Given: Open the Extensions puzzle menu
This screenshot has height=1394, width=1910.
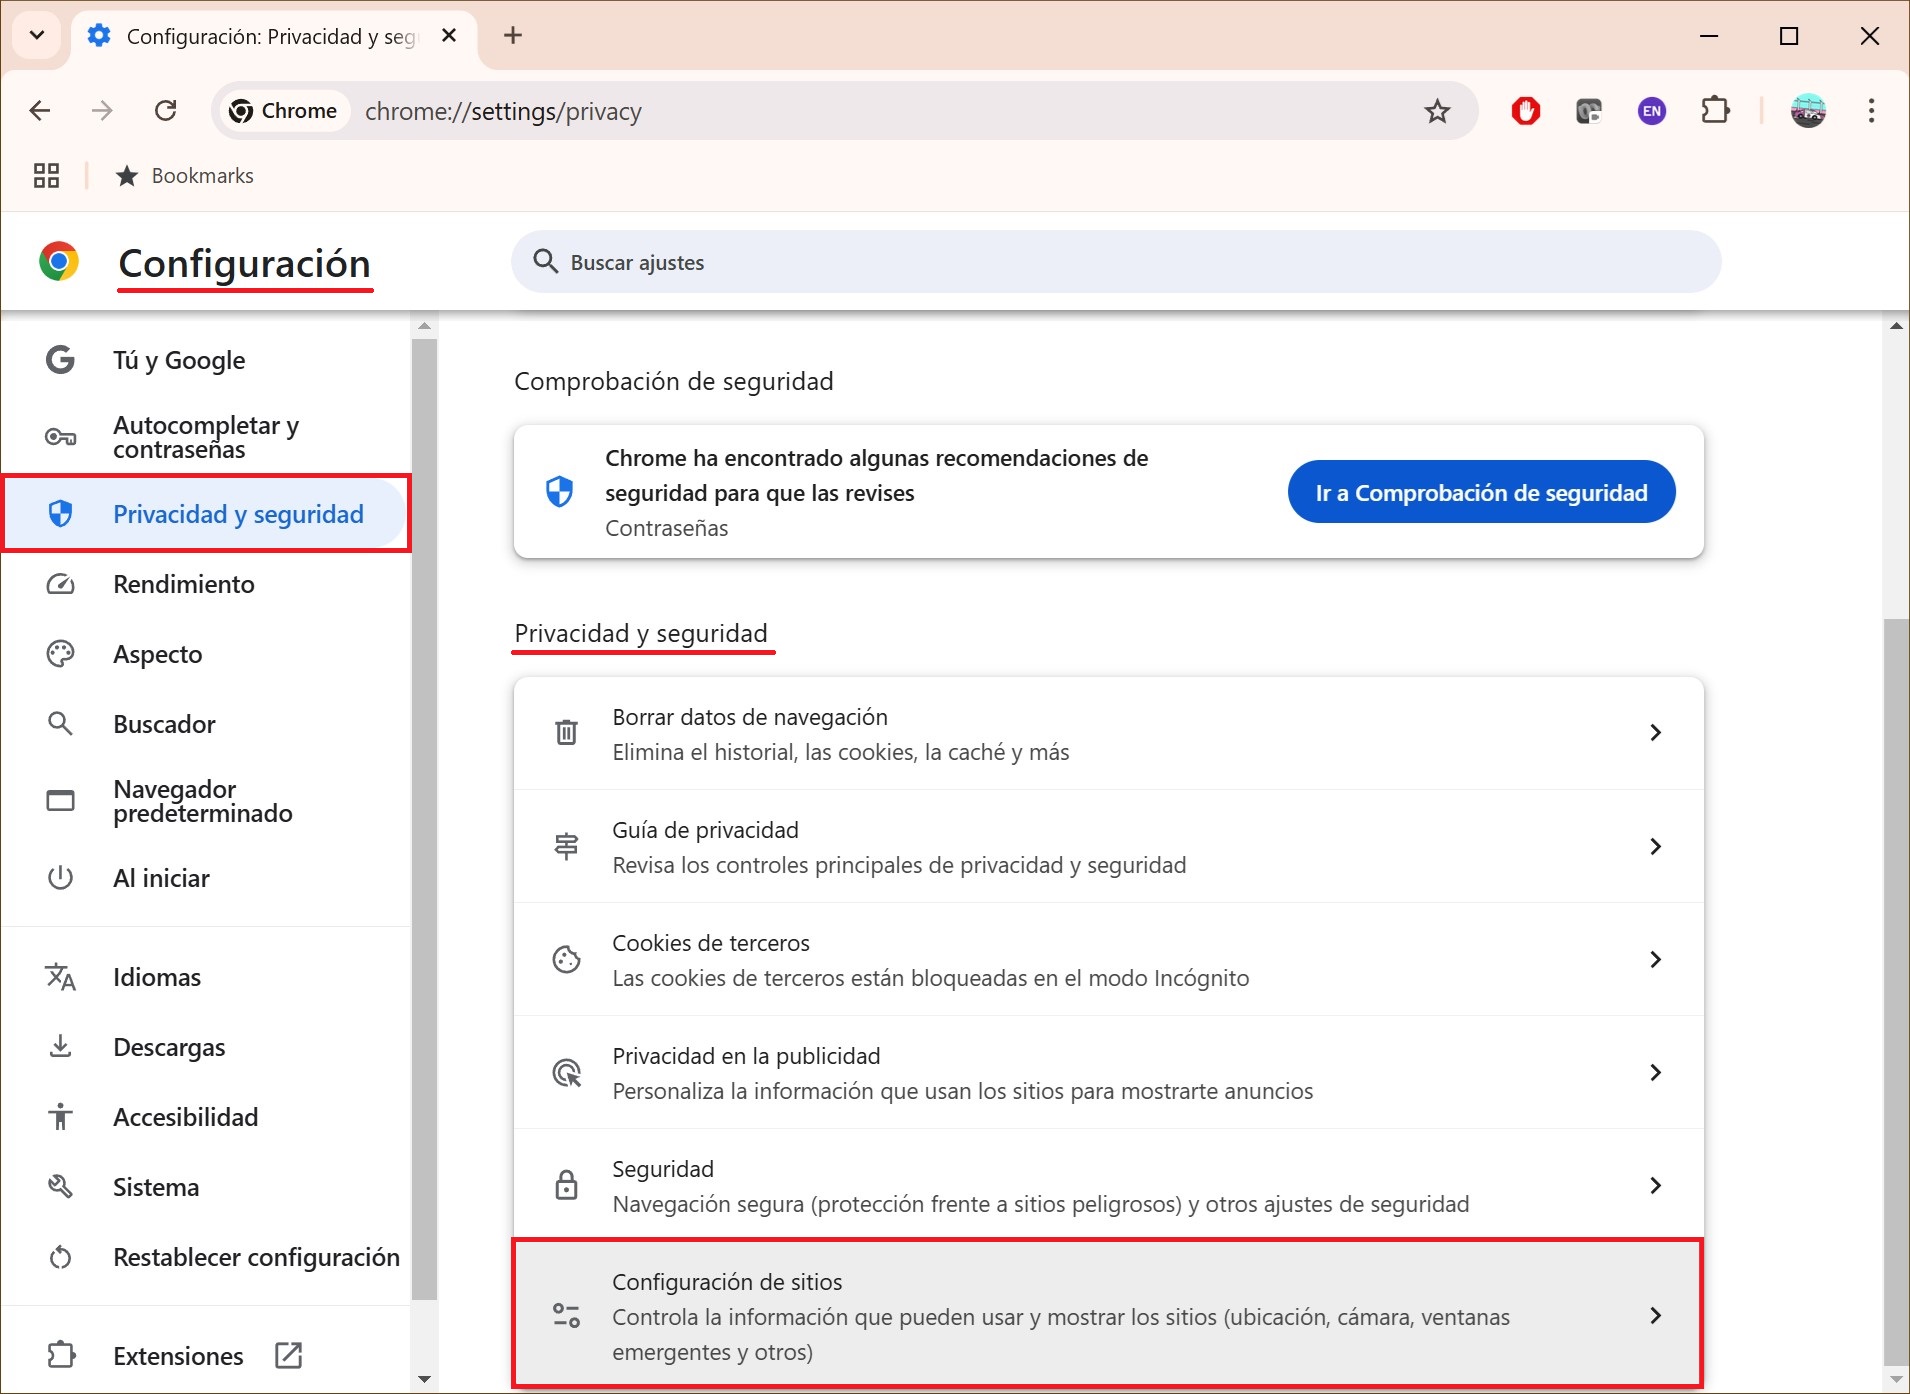Looking at the screenshot, I should [1716, 110].
